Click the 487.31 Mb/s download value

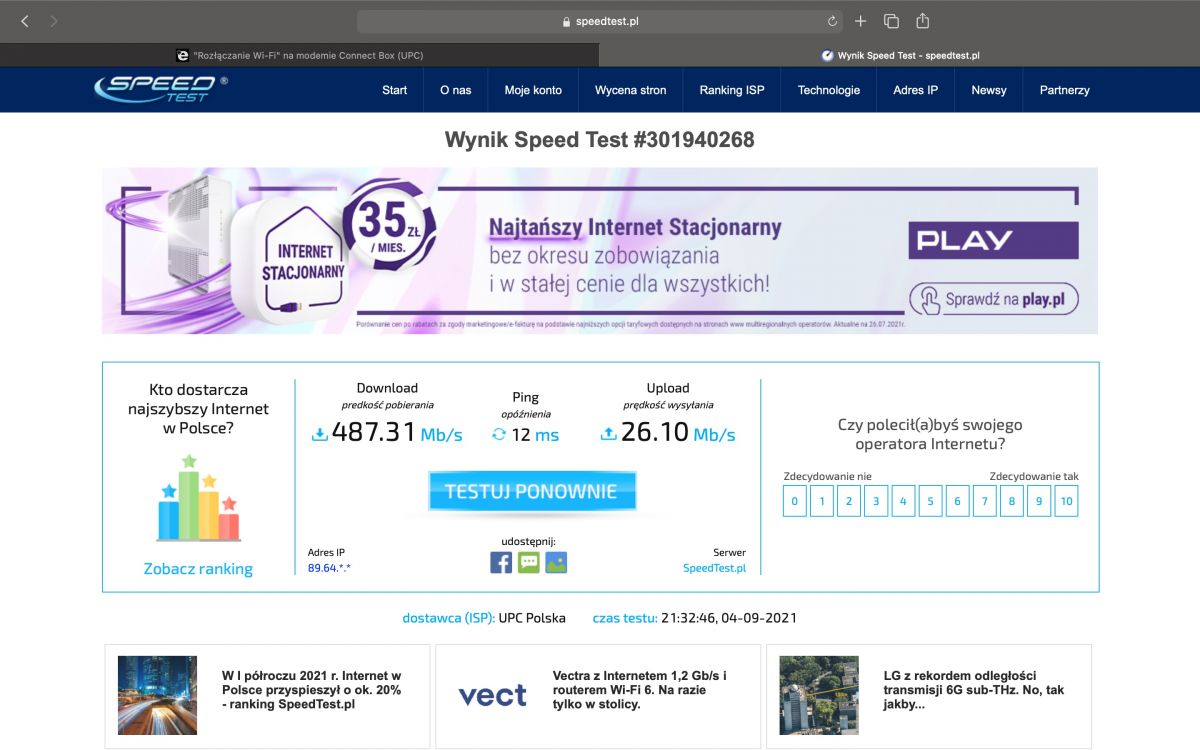coord(397,433)
